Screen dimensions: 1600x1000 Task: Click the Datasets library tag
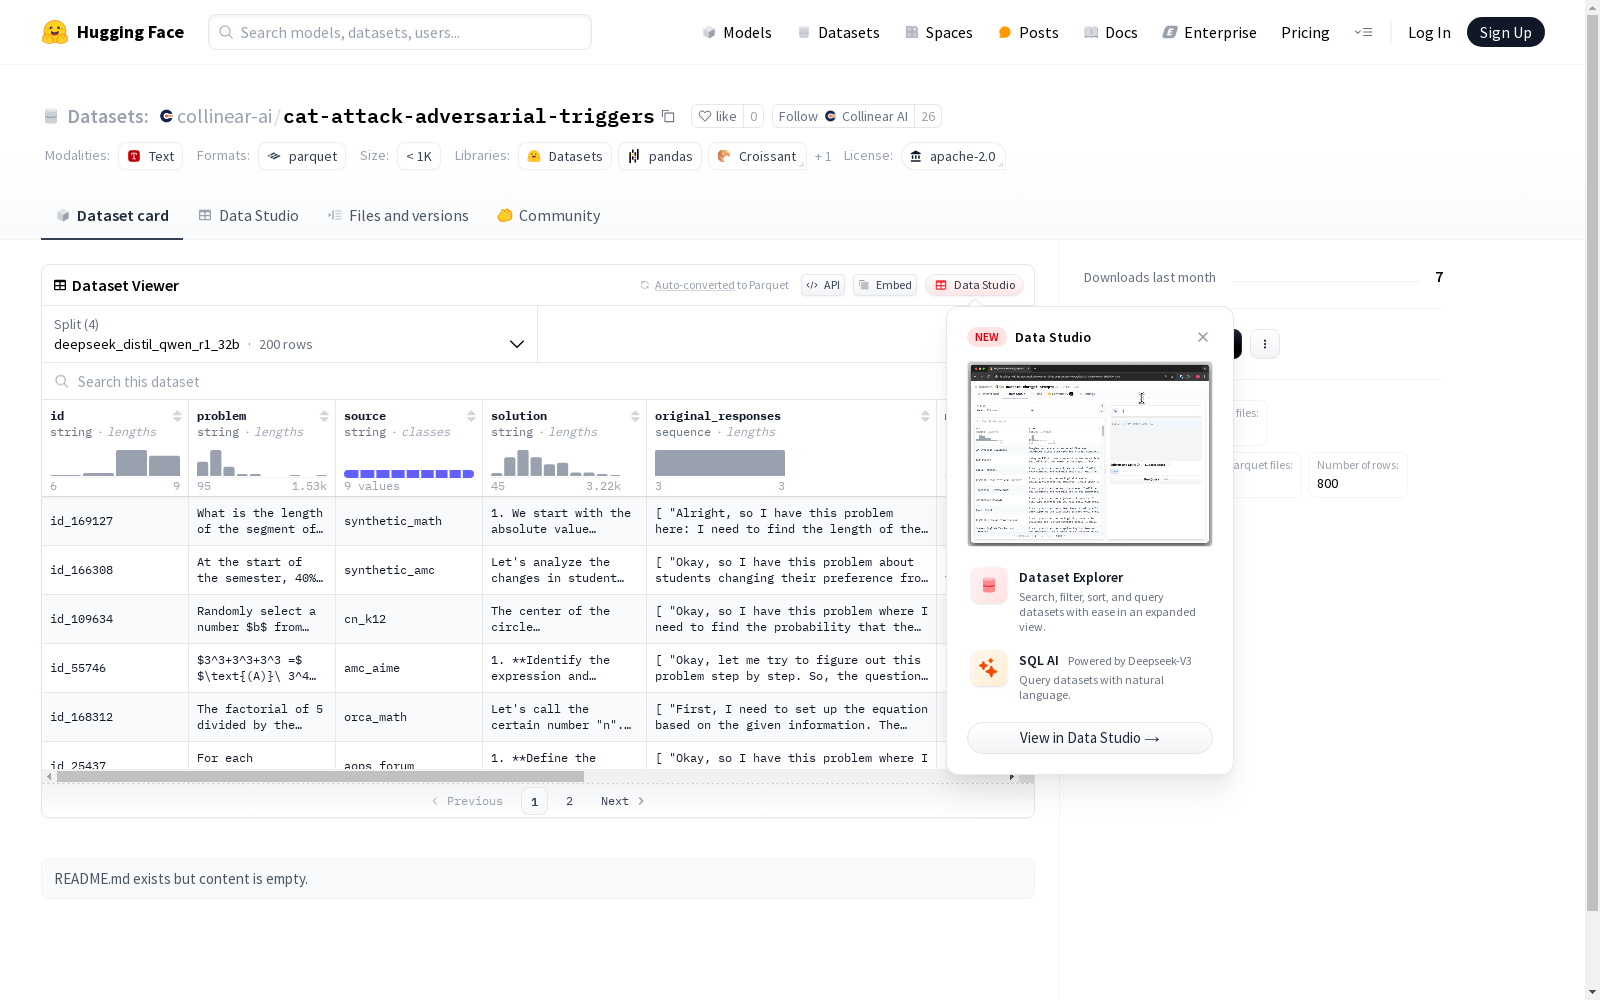pos(565,156)
